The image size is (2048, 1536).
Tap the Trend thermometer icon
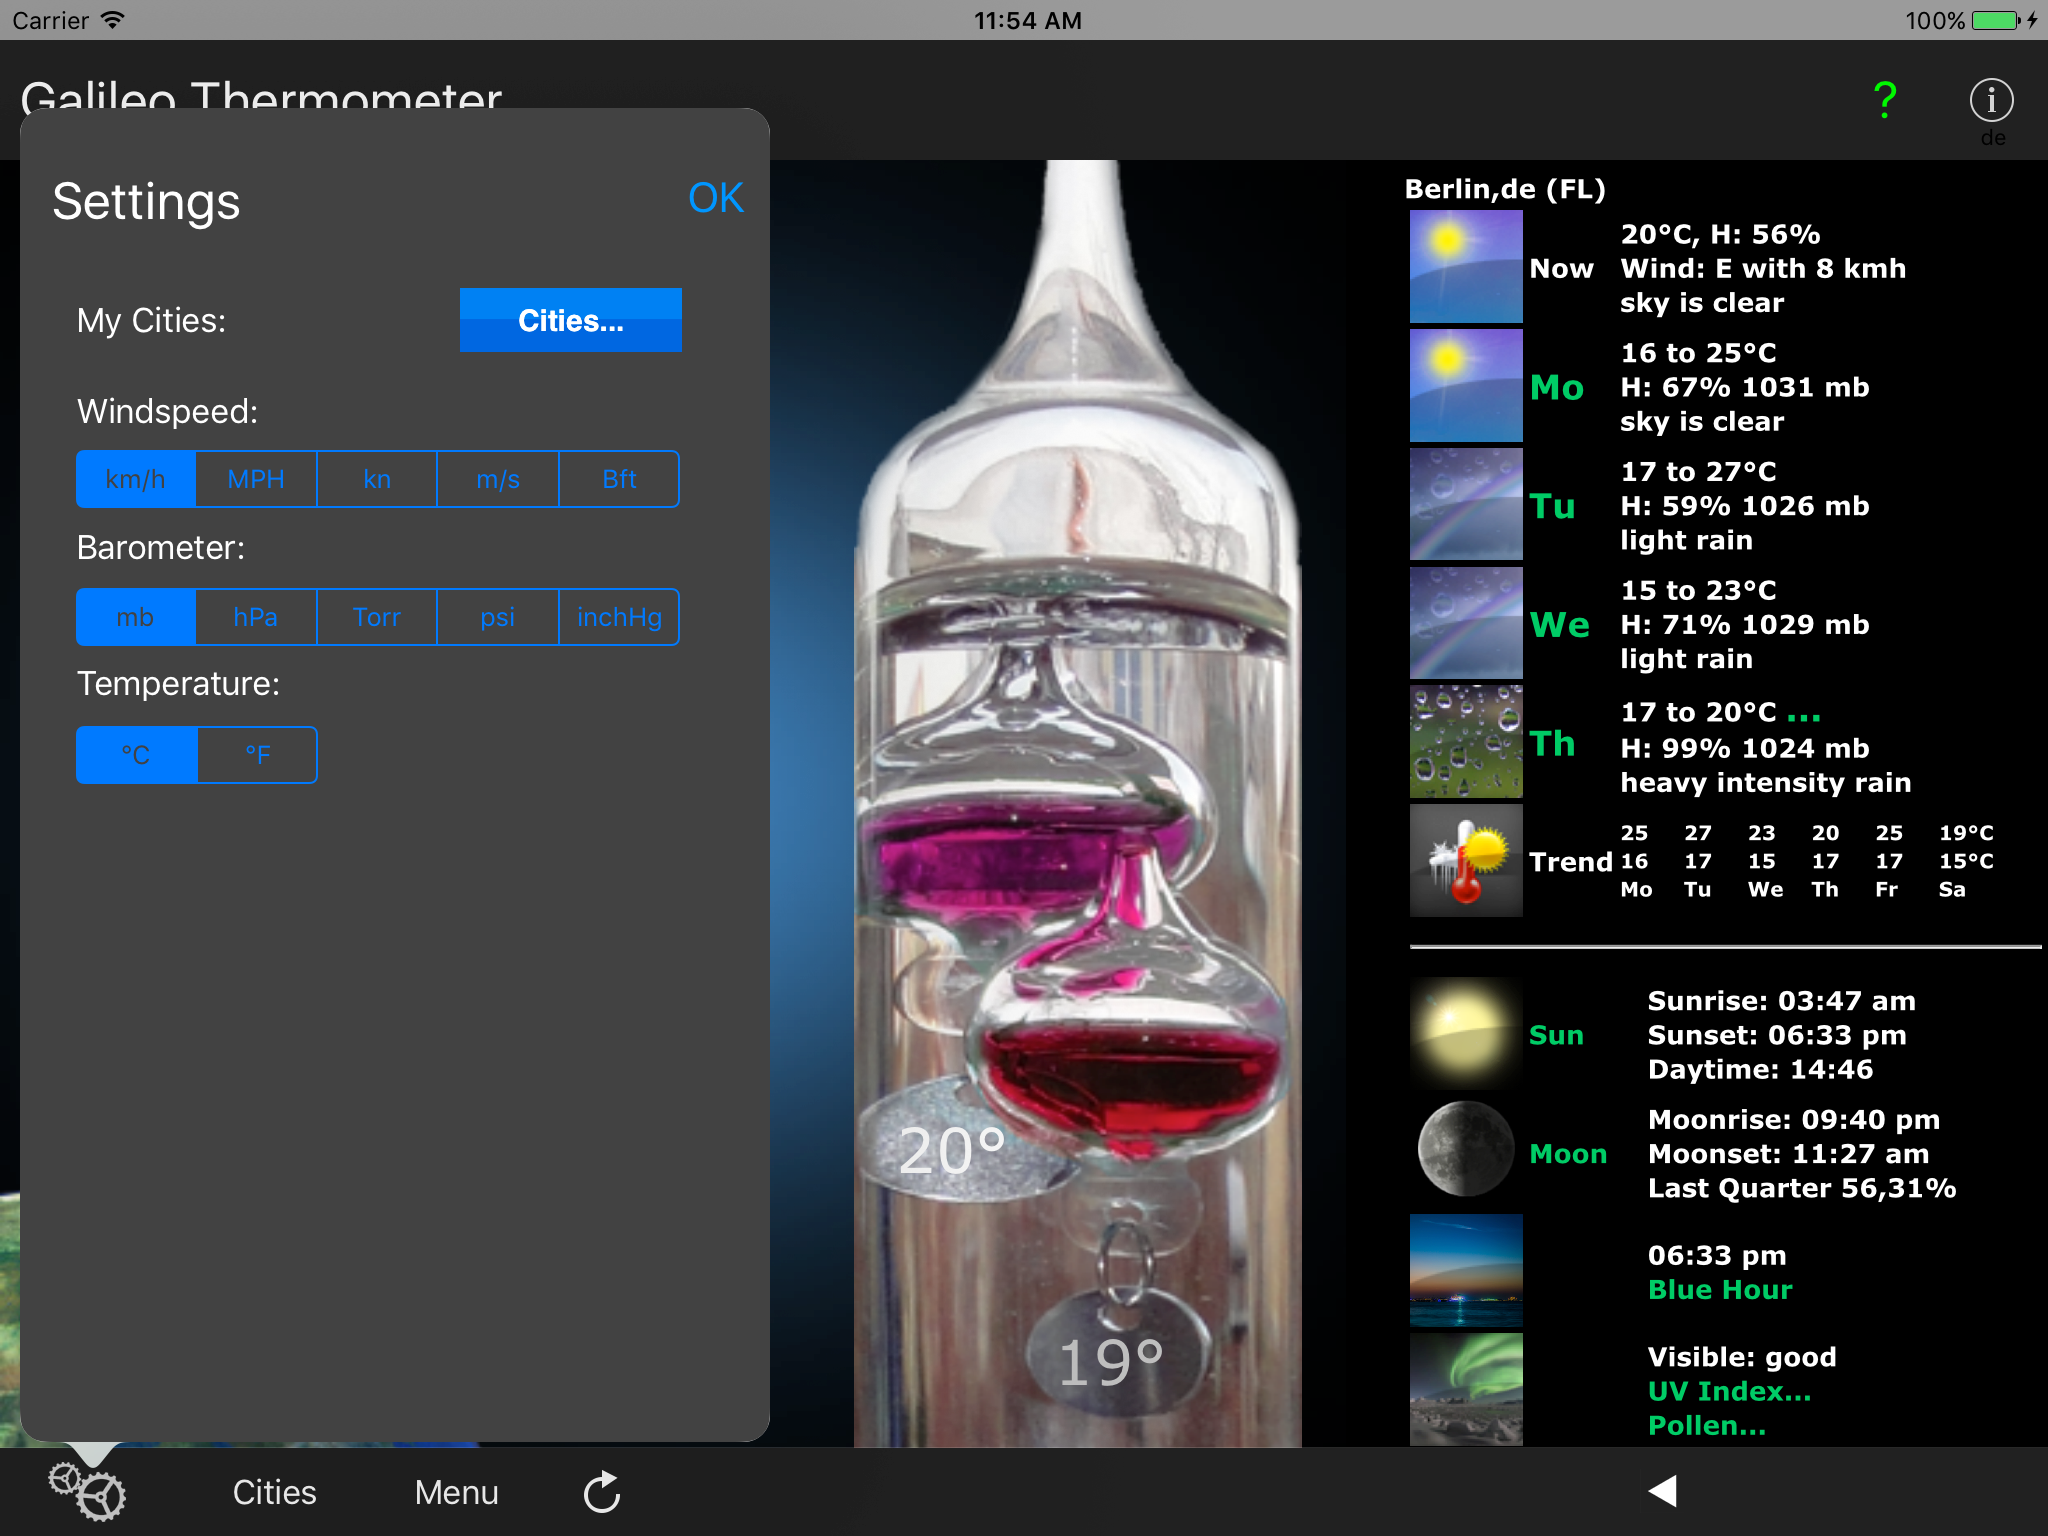pyautogui.click(x=1465, y=861)
